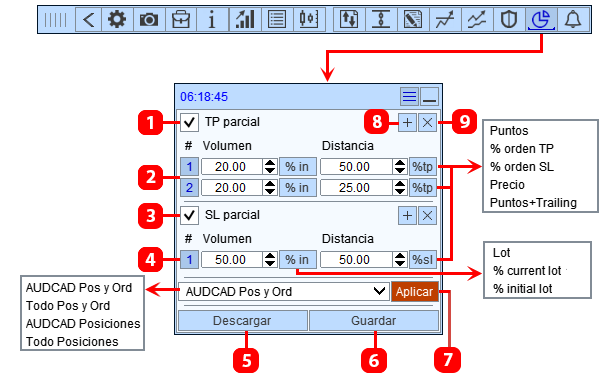The width and height of the screenshot is (601, 390).
Task: Choose "Todo Posiciones" from the list
Action: pyautogui.click(x=72, y=341)
